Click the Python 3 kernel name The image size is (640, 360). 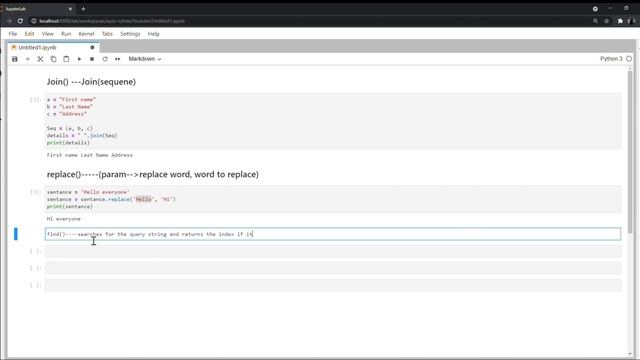(x=611, y=59)
